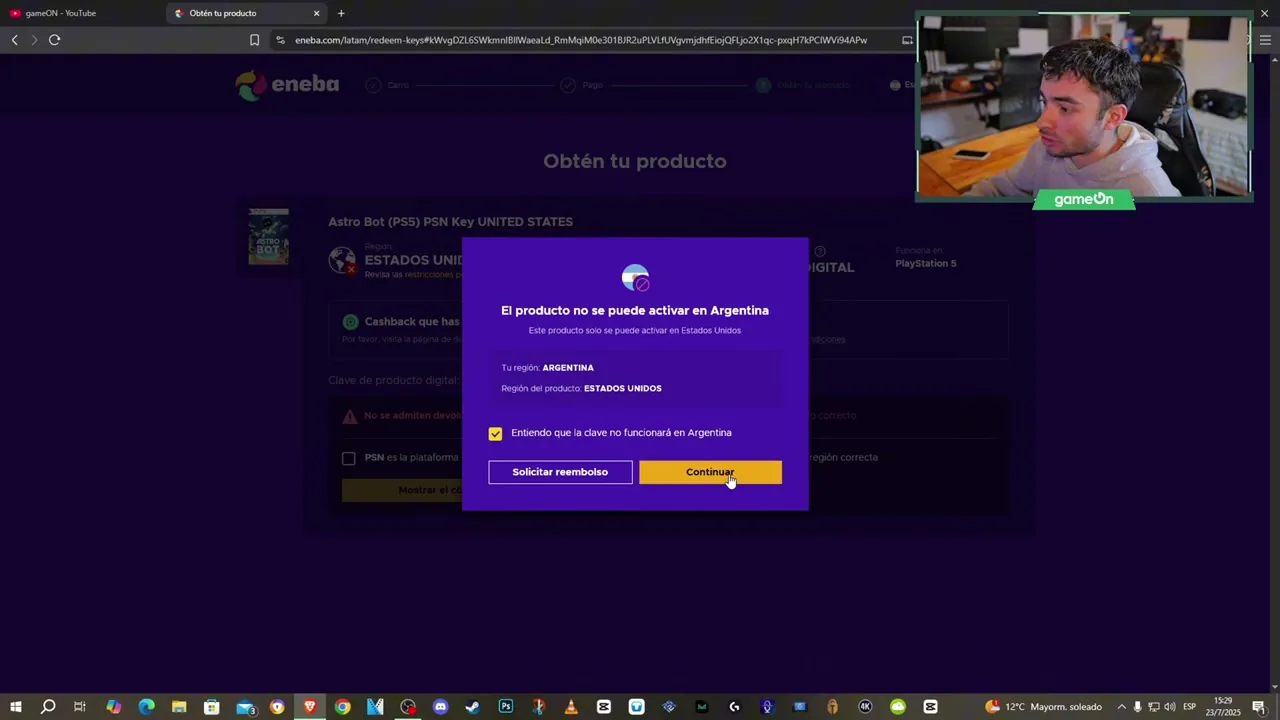Reload the current page
Image resolution: width=1280 pixels, height=720 pixels.
[54, 40]
